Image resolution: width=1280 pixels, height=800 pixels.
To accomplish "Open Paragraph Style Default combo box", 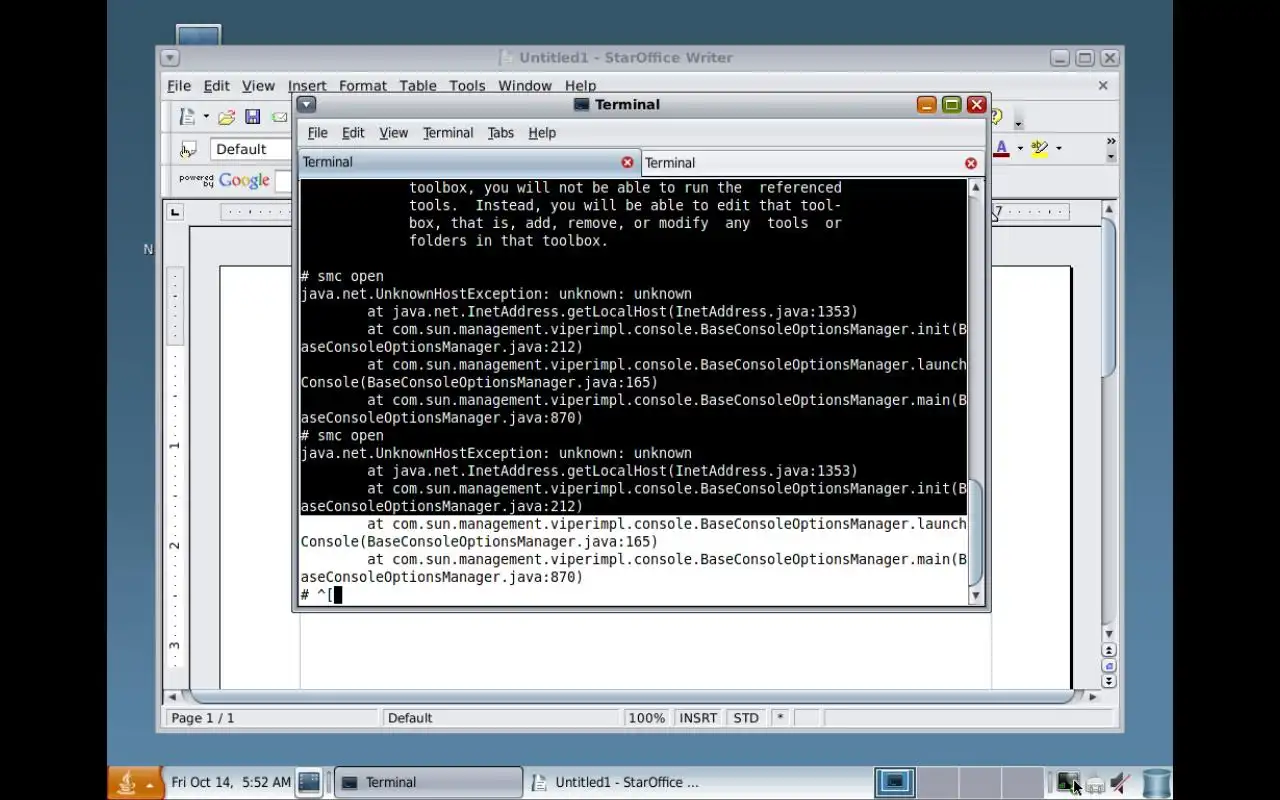I will (x=250, y=149).
